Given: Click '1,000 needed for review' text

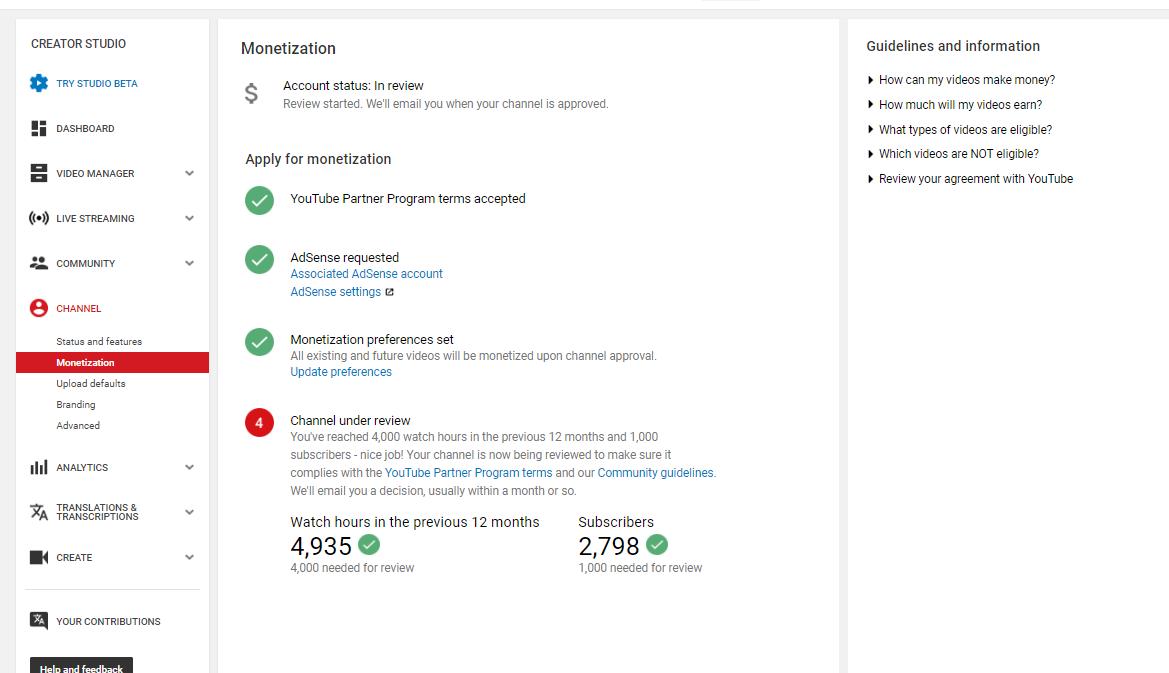Looking at the screenshot, I should click(x=640, y=568).
